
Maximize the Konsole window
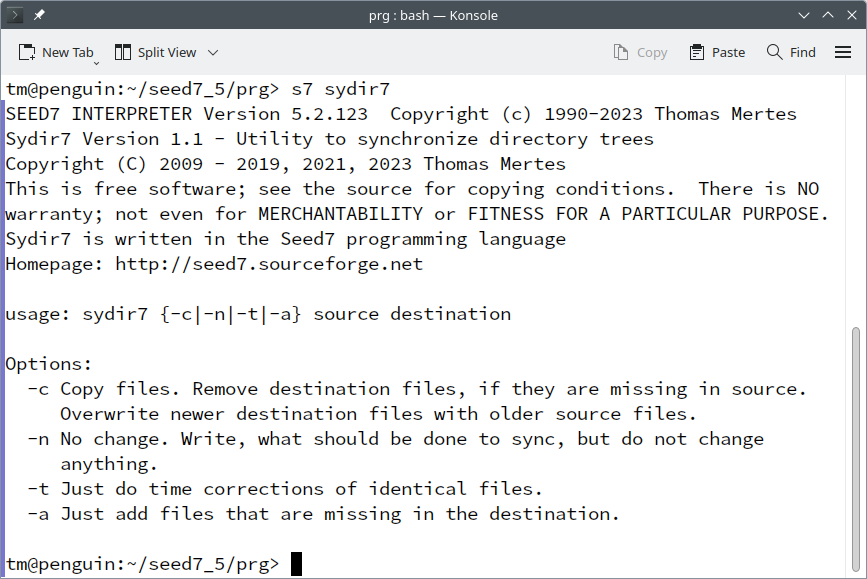[x=828, y=15]
